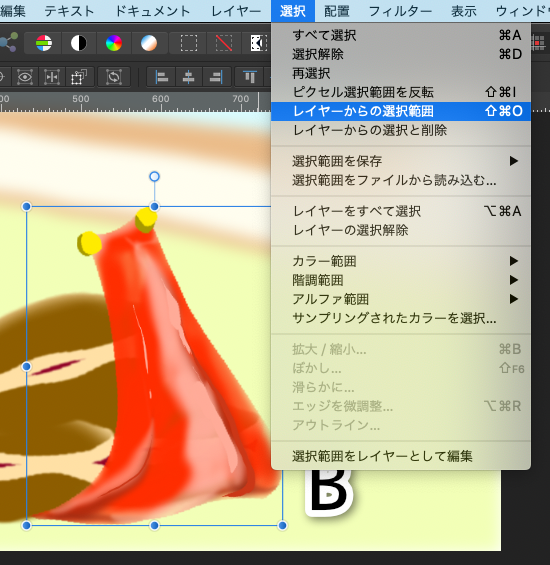Click the share icon in the toolbar

pos(8,43)
